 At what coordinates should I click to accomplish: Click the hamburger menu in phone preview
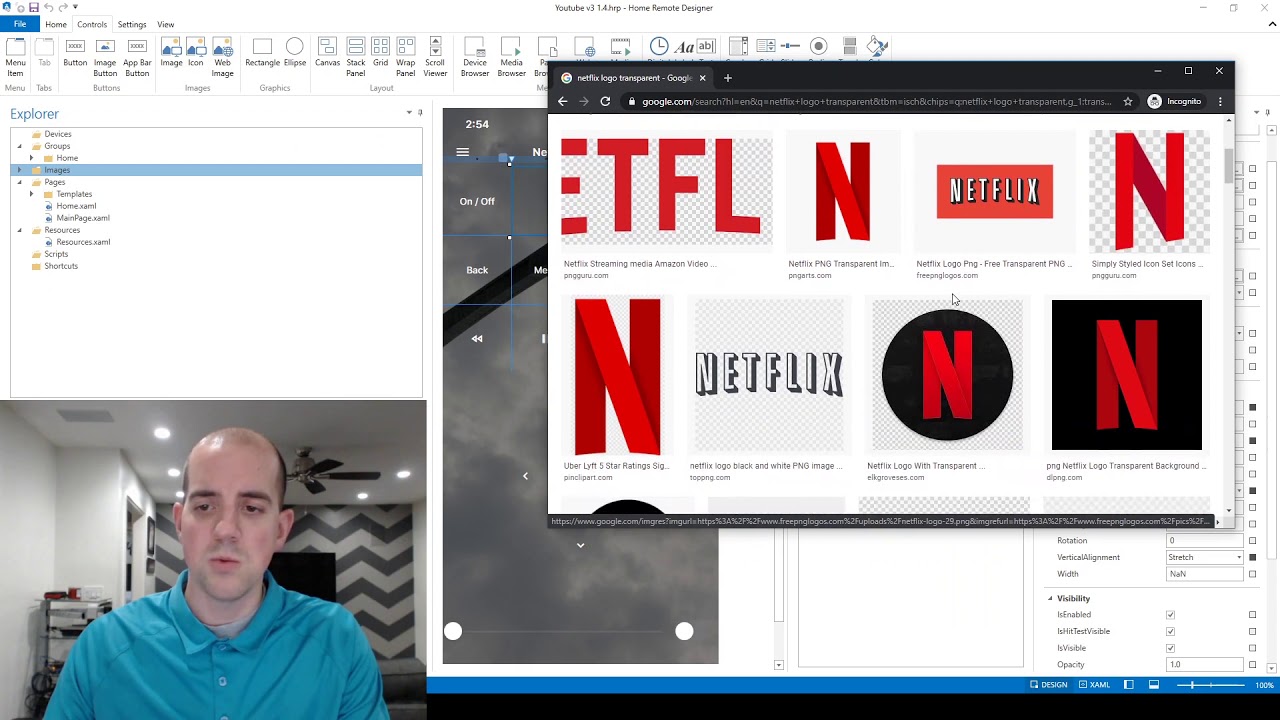462,152
